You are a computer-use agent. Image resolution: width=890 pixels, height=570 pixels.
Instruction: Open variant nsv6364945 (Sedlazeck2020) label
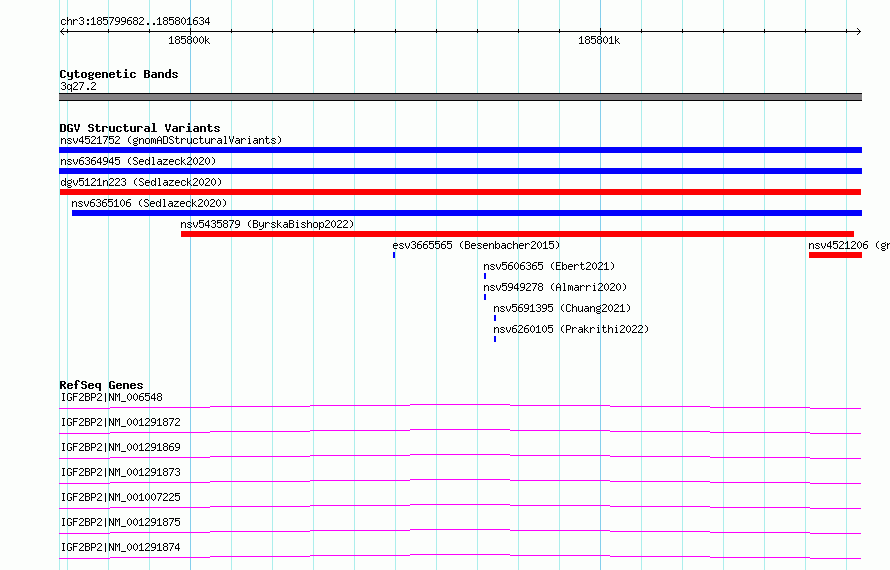click(138, 161)
